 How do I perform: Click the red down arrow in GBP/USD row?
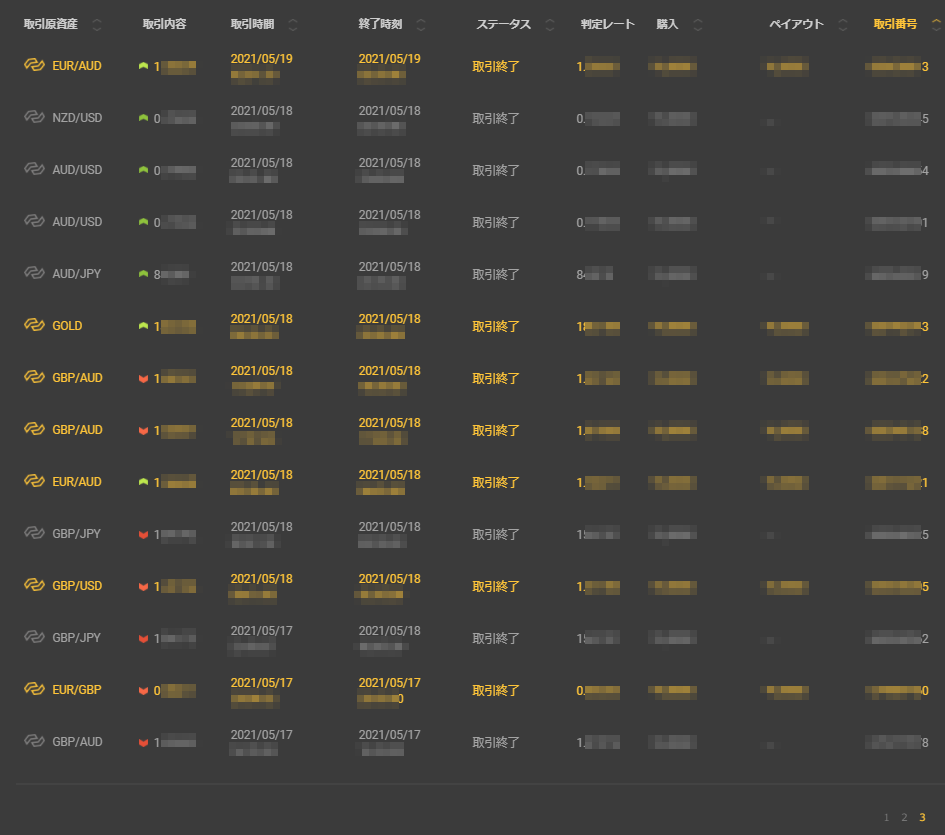143,586
